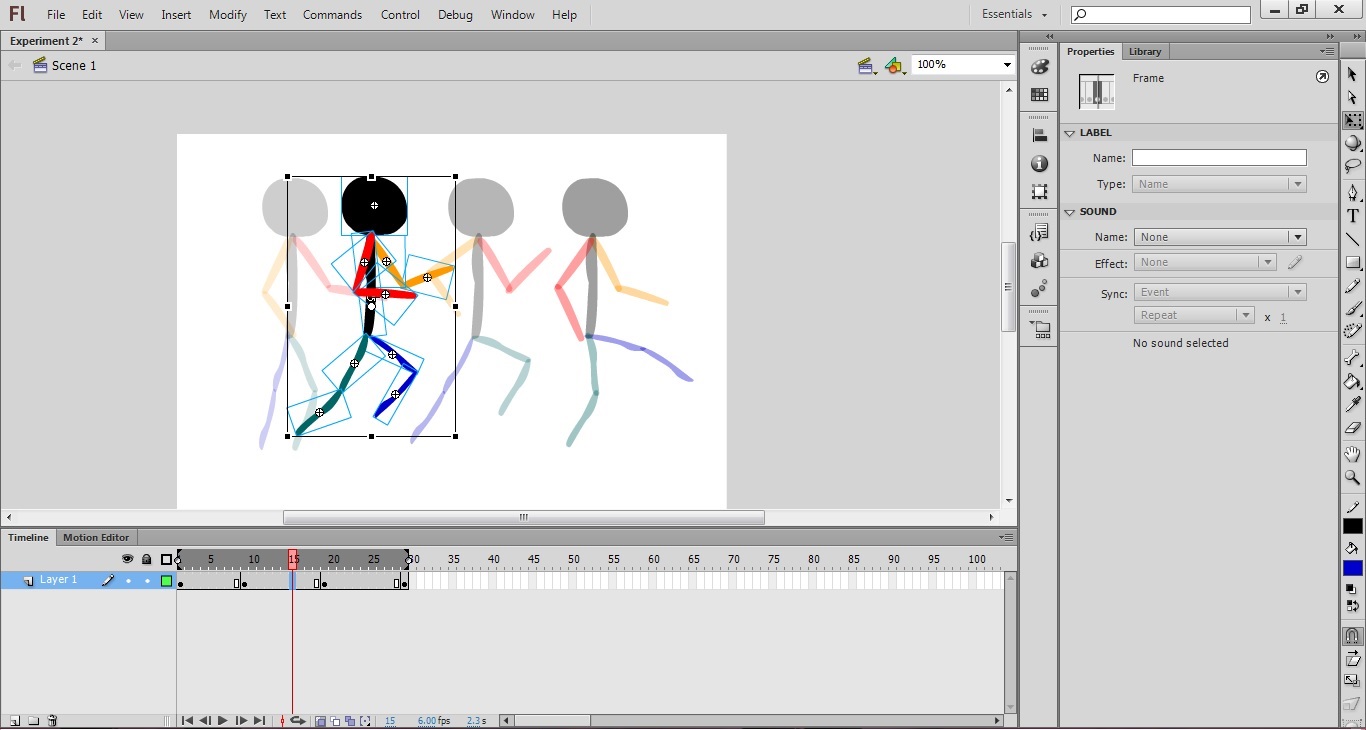Select the Deco tool

point(1352,331)
